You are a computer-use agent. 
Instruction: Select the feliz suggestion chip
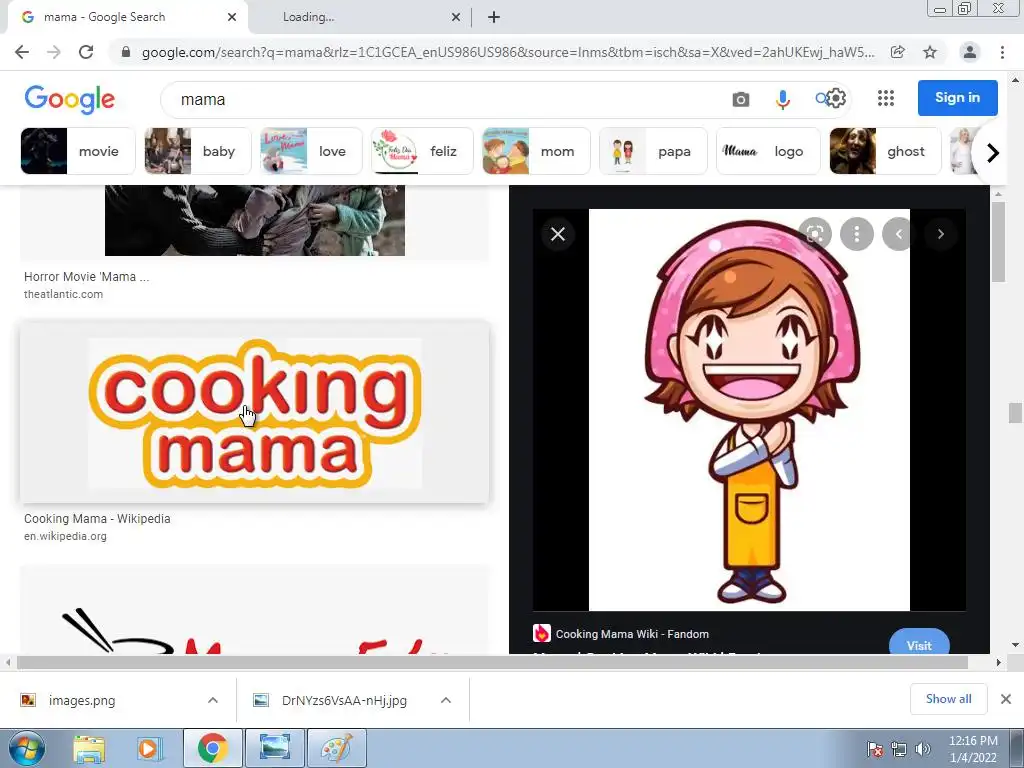[x=422, y=152]
